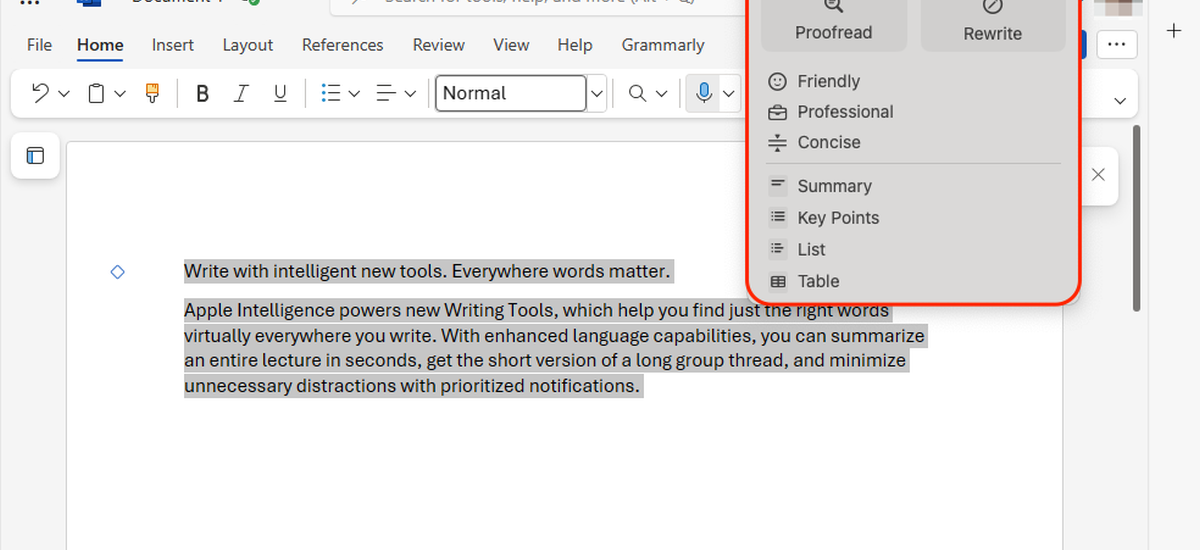1200x550 pixels.
Task: Open the undo history dropdown arrow
Action: click(x=64, y=93)
